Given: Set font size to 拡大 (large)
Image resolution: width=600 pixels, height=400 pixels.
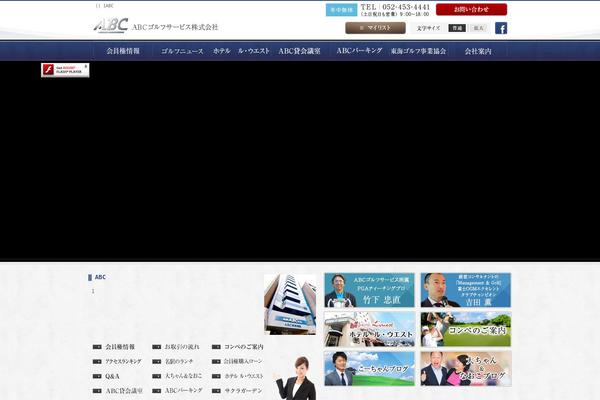Looking at the screenshot, I should (478, 28).
